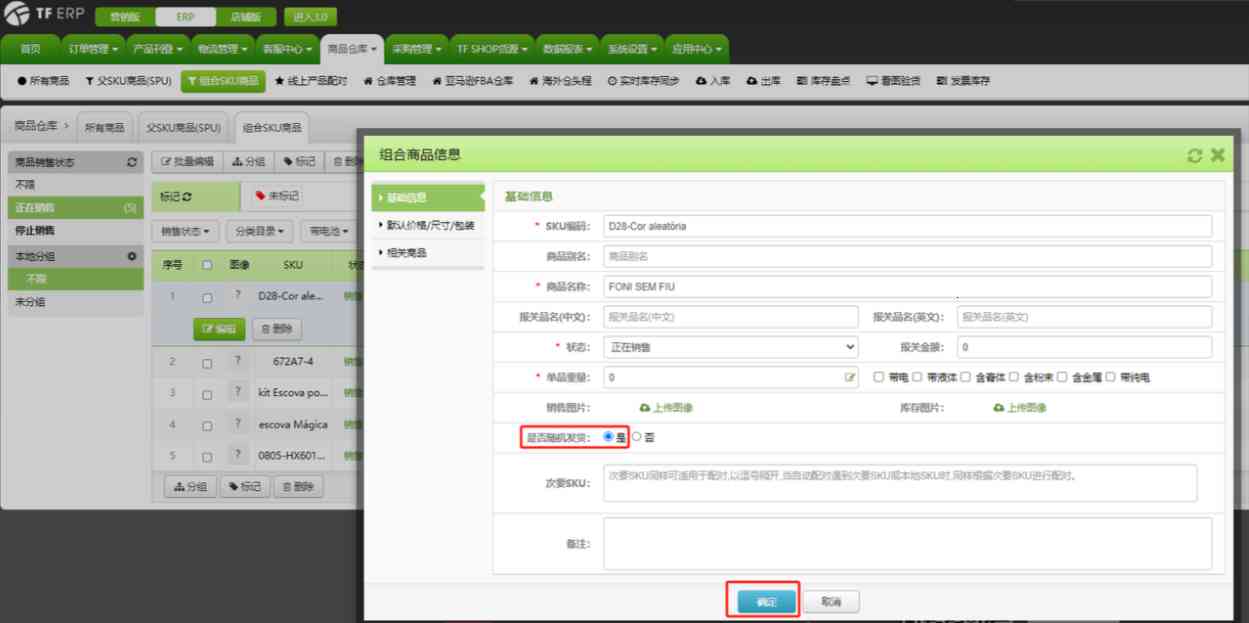This screenshot has height=623, width=1249.
Task: Click the 确定 confirm button
Action: click(x=763, y=600)
